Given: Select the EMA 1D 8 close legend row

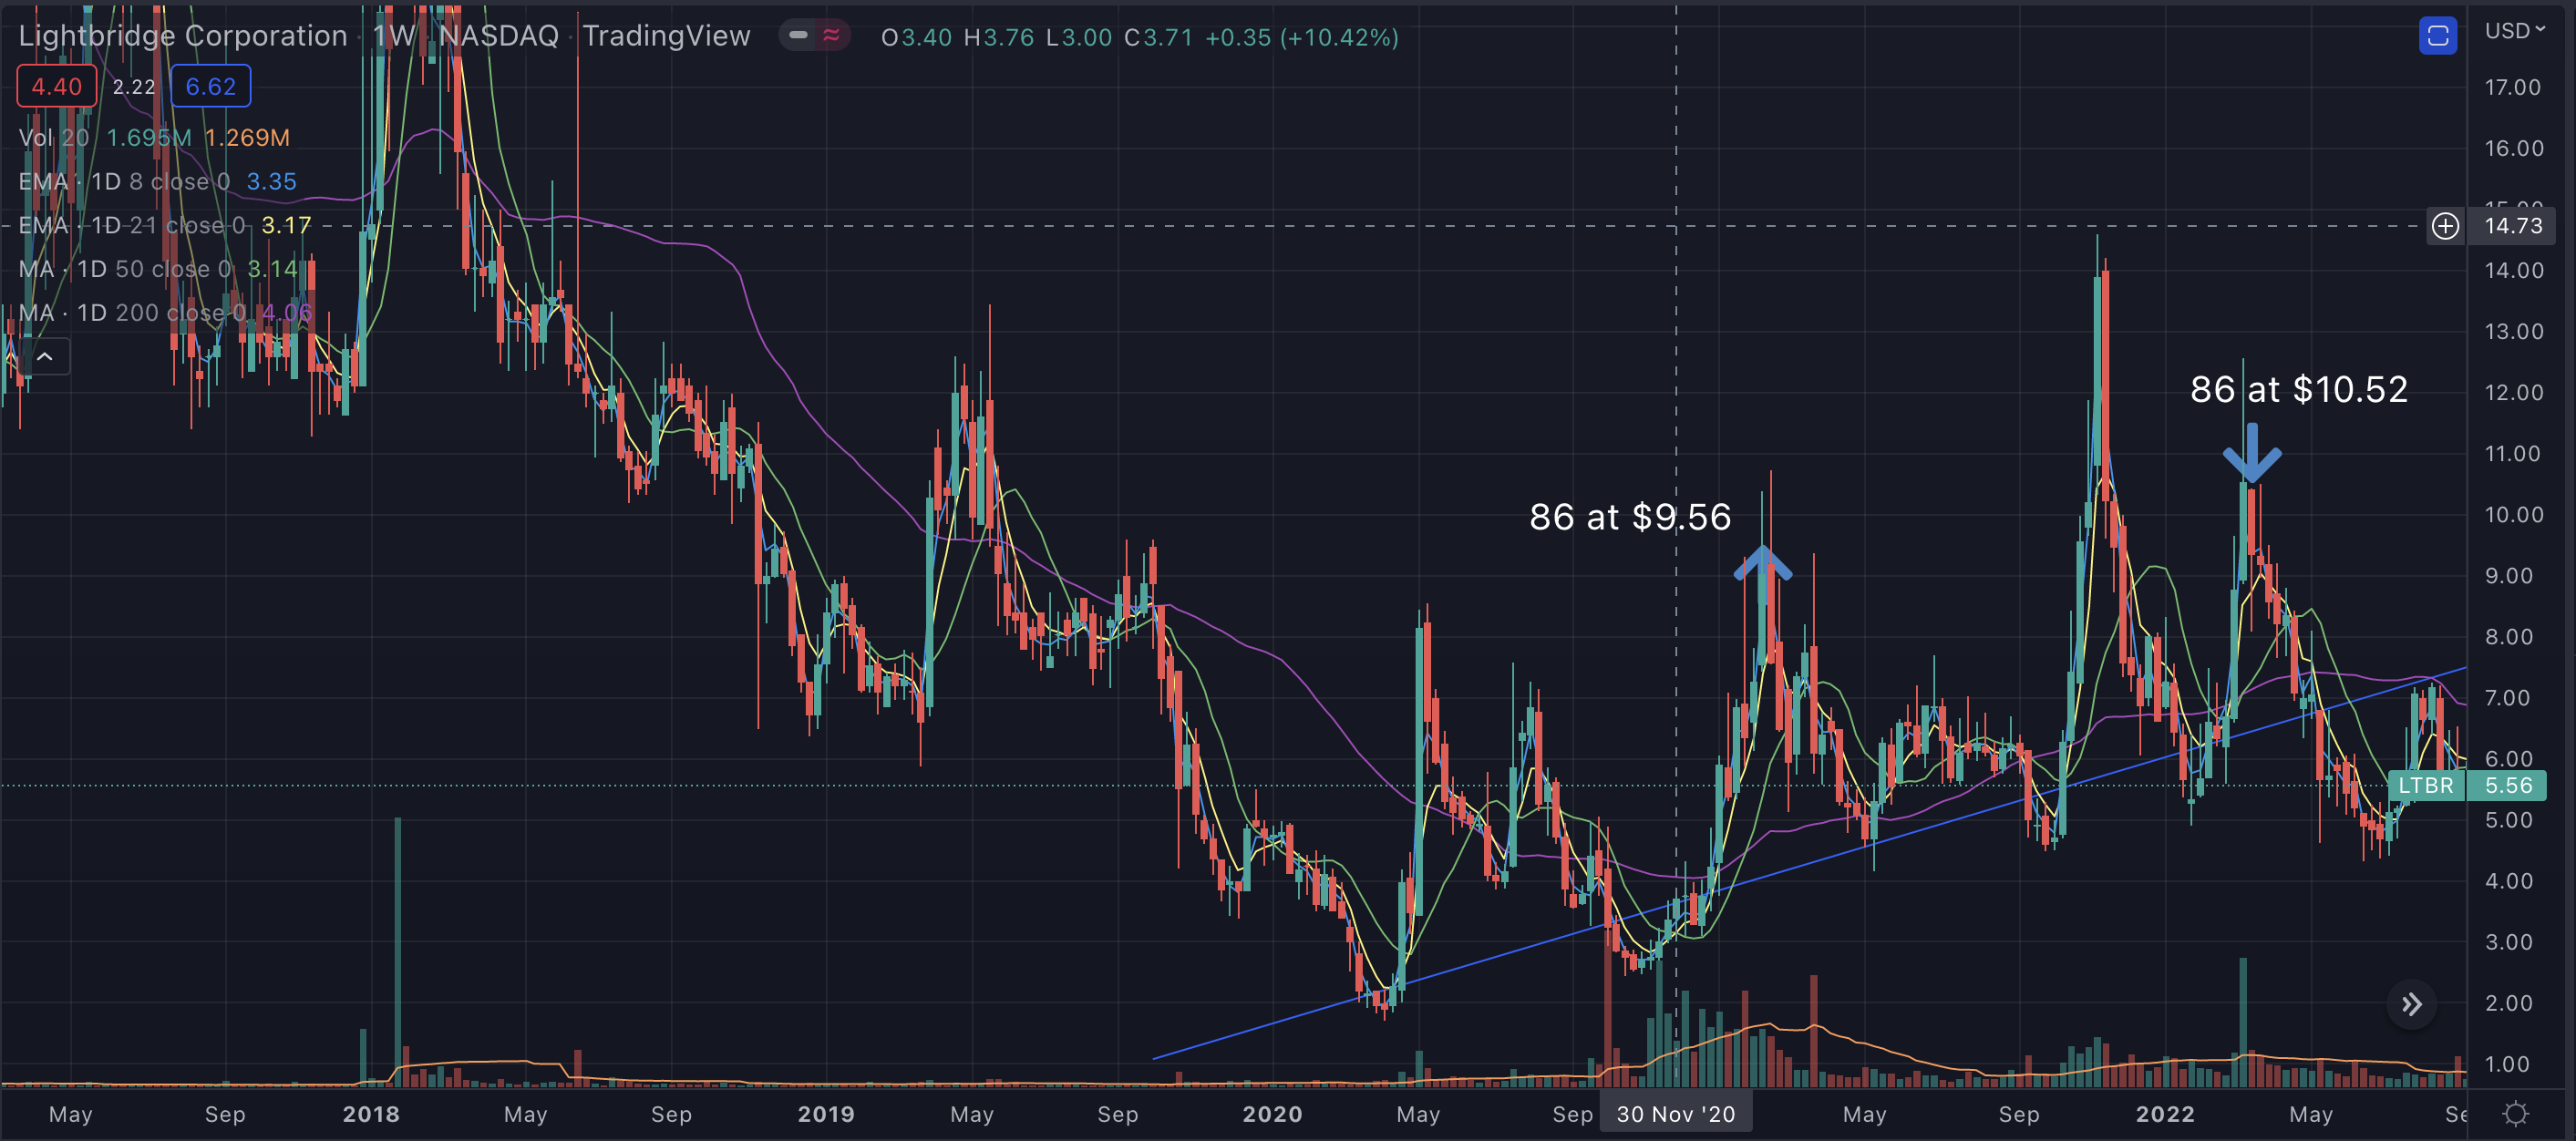Looking at the screenshot, I should [x=158, y=182].
